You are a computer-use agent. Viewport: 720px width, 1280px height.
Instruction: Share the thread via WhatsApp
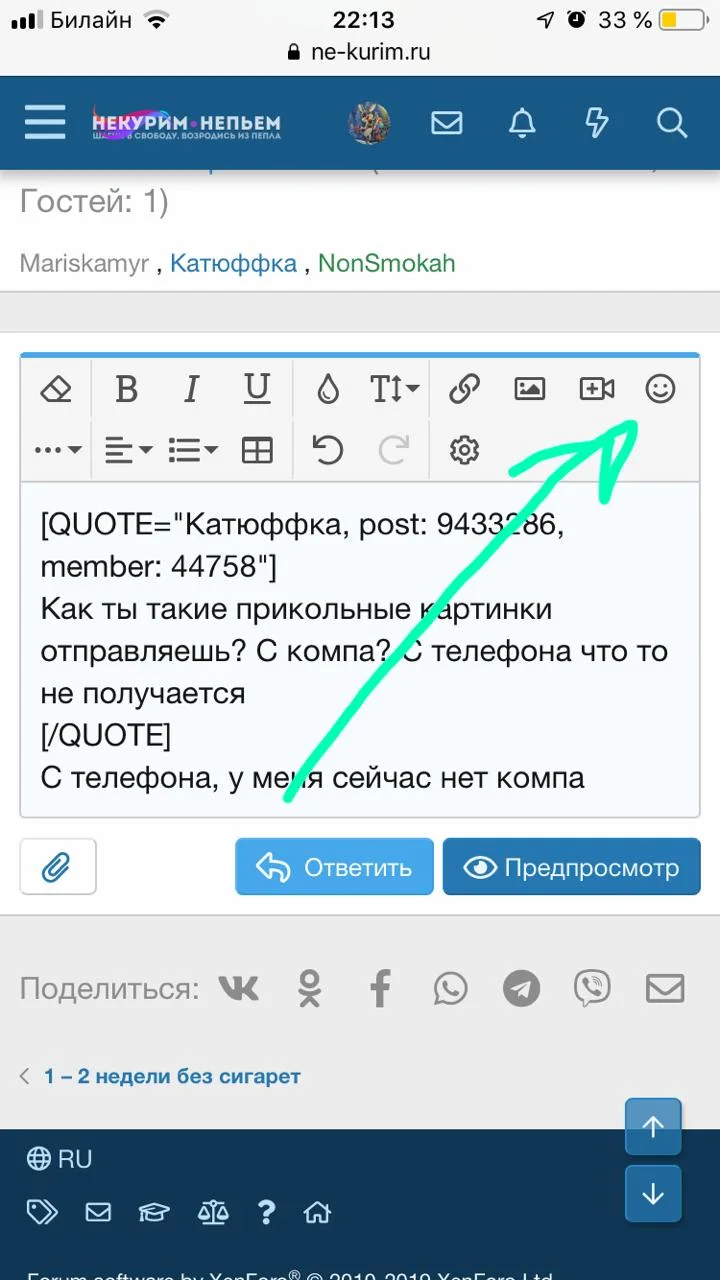tap(451, 989)
